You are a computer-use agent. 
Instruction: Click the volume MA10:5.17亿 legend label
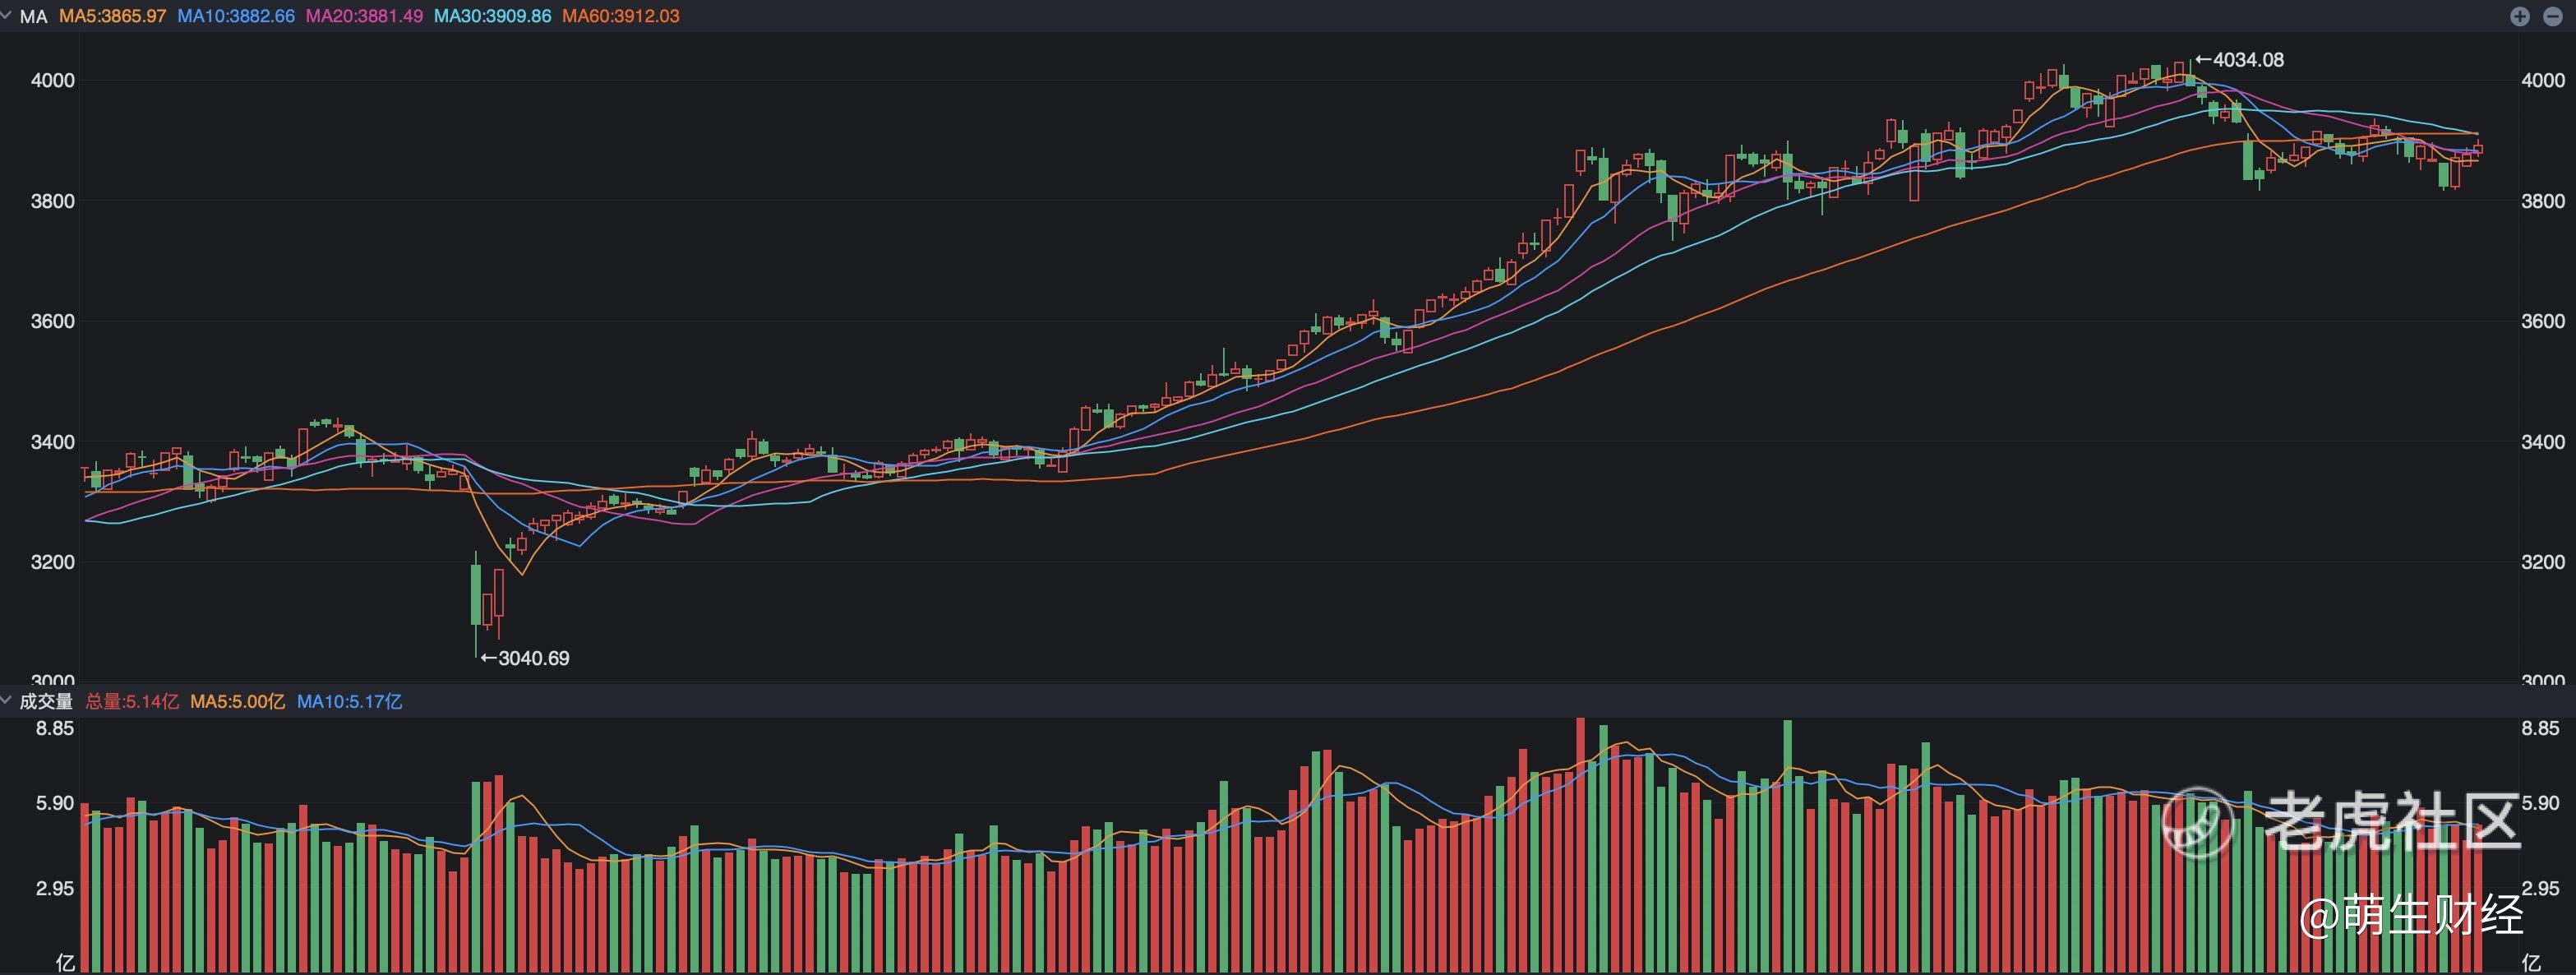click(349, 702)
